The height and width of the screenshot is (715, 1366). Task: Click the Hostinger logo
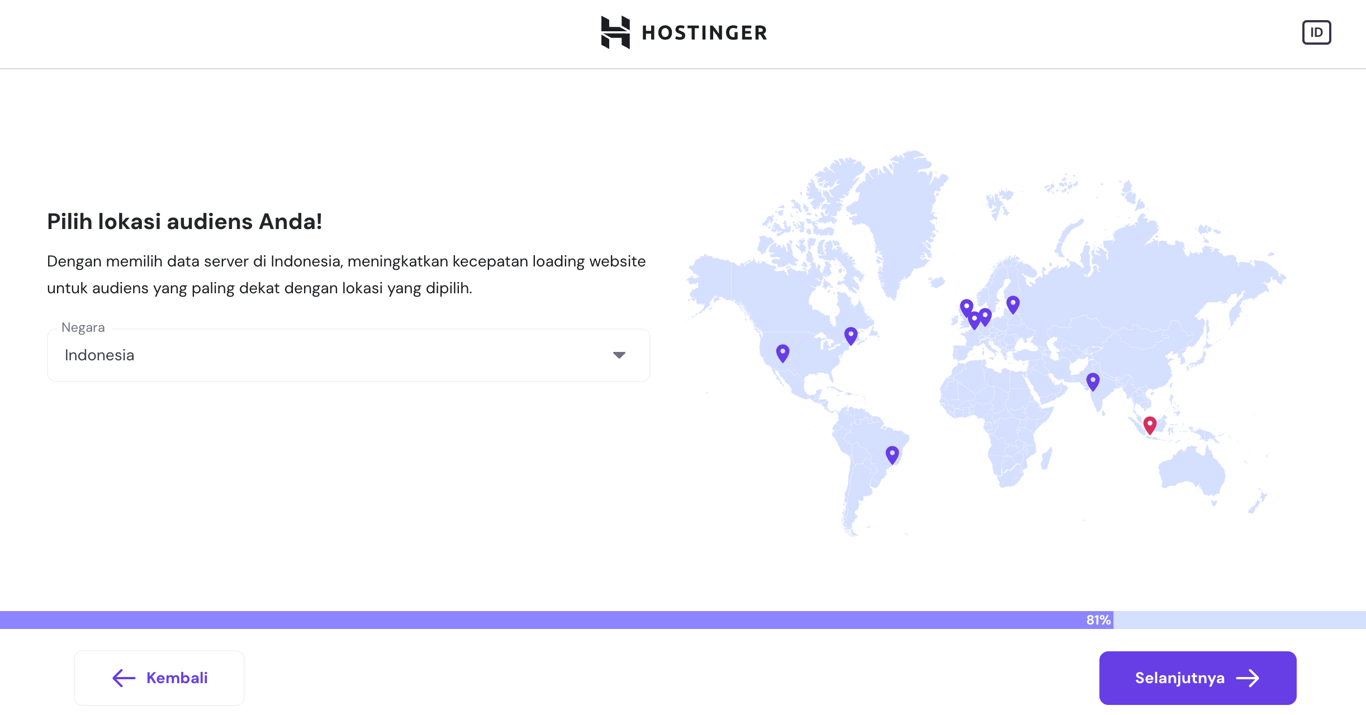pyautogui.click(x=683, y=32)
